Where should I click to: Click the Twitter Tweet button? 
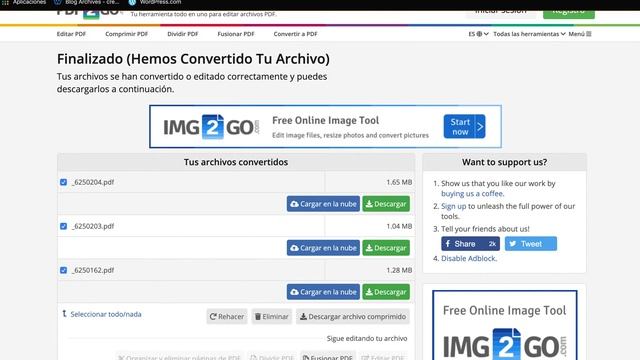[531, 244]
